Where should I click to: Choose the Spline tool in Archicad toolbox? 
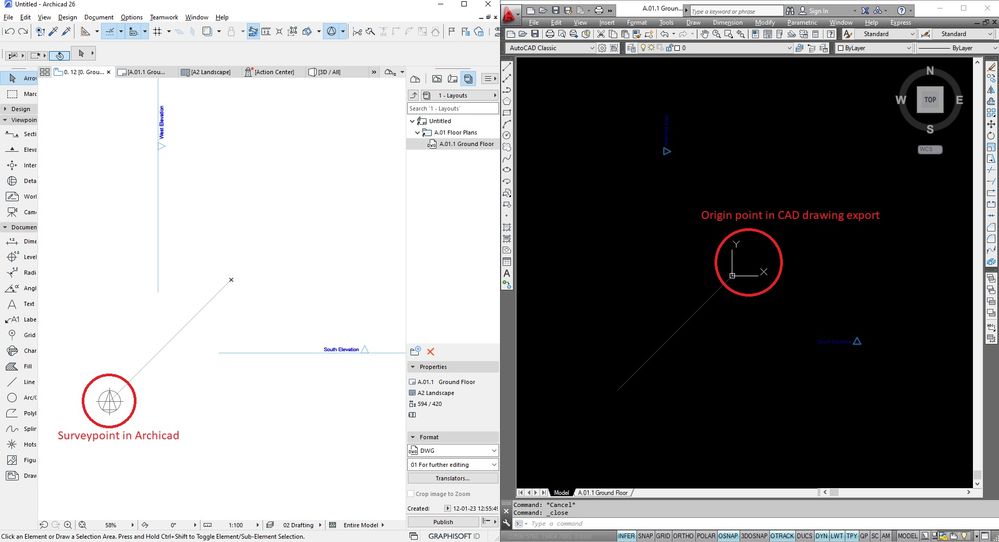click(19, 429)
